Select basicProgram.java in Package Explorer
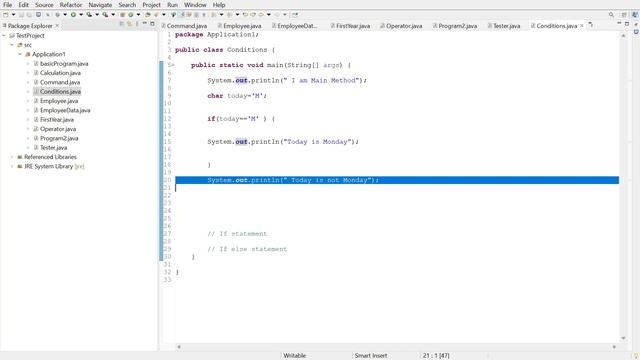 (x=64, y=64)
